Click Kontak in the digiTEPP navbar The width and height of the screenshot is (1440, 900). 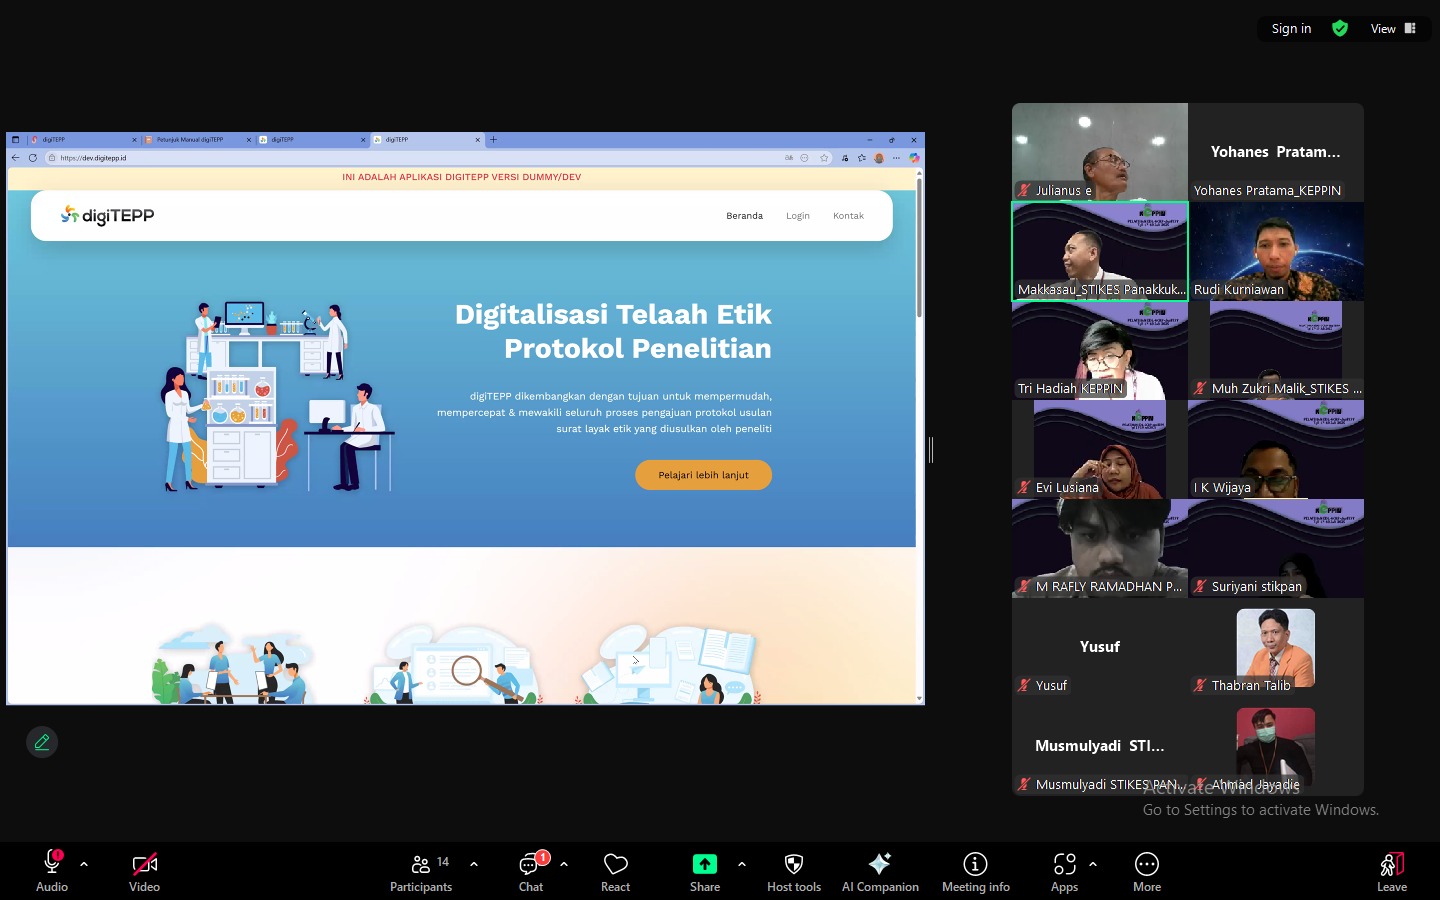(x=848, y=216)
